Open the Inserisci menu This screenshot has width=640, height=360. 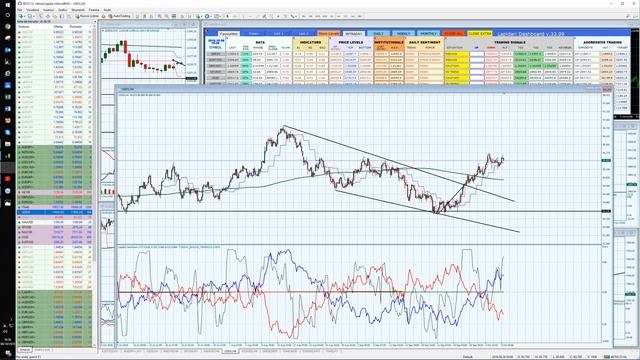click(x=49, y=10)
